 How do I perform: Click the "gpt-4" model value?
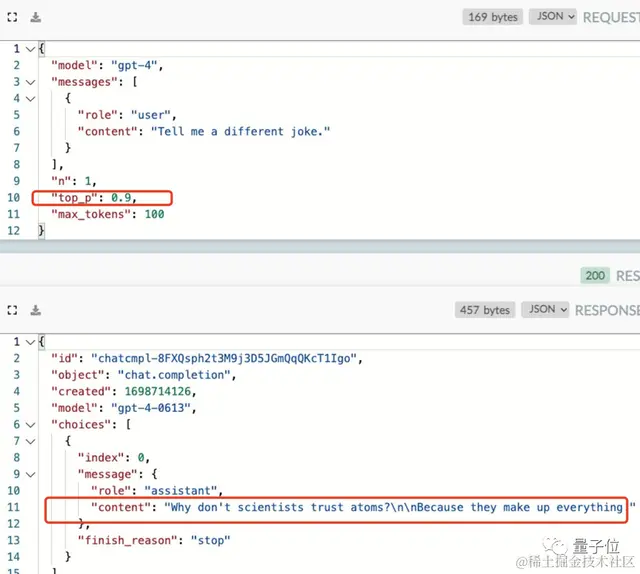(134, 65)
